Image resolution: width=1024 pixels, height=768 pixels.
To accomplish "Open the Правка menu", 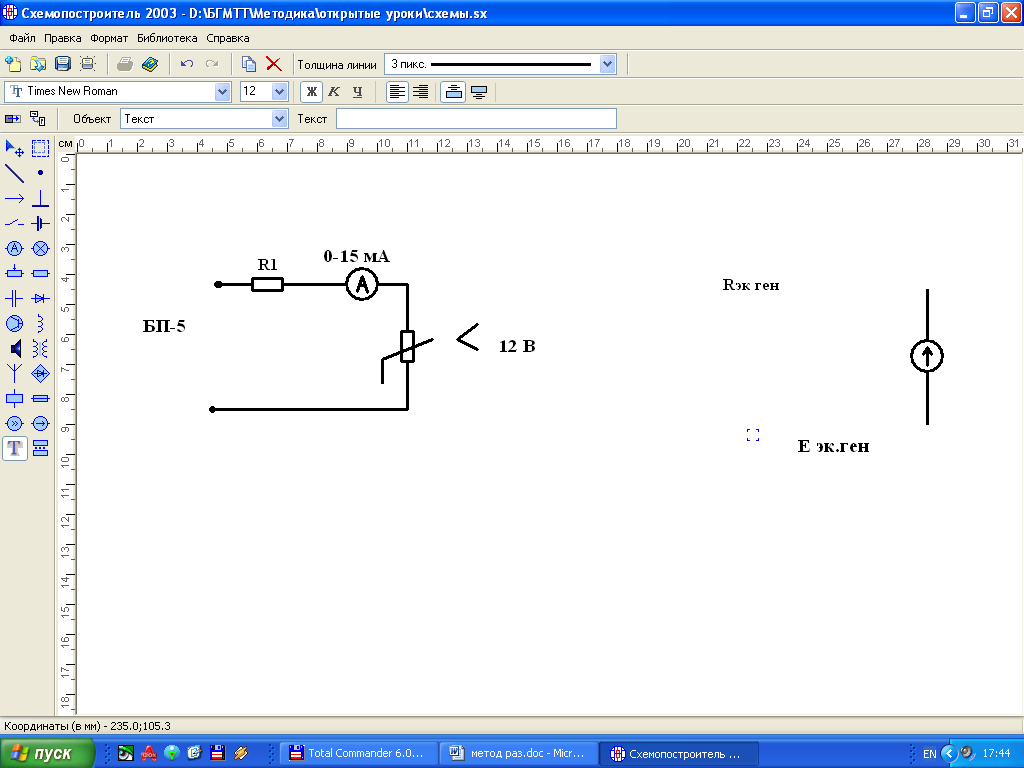I will (63, 38).
